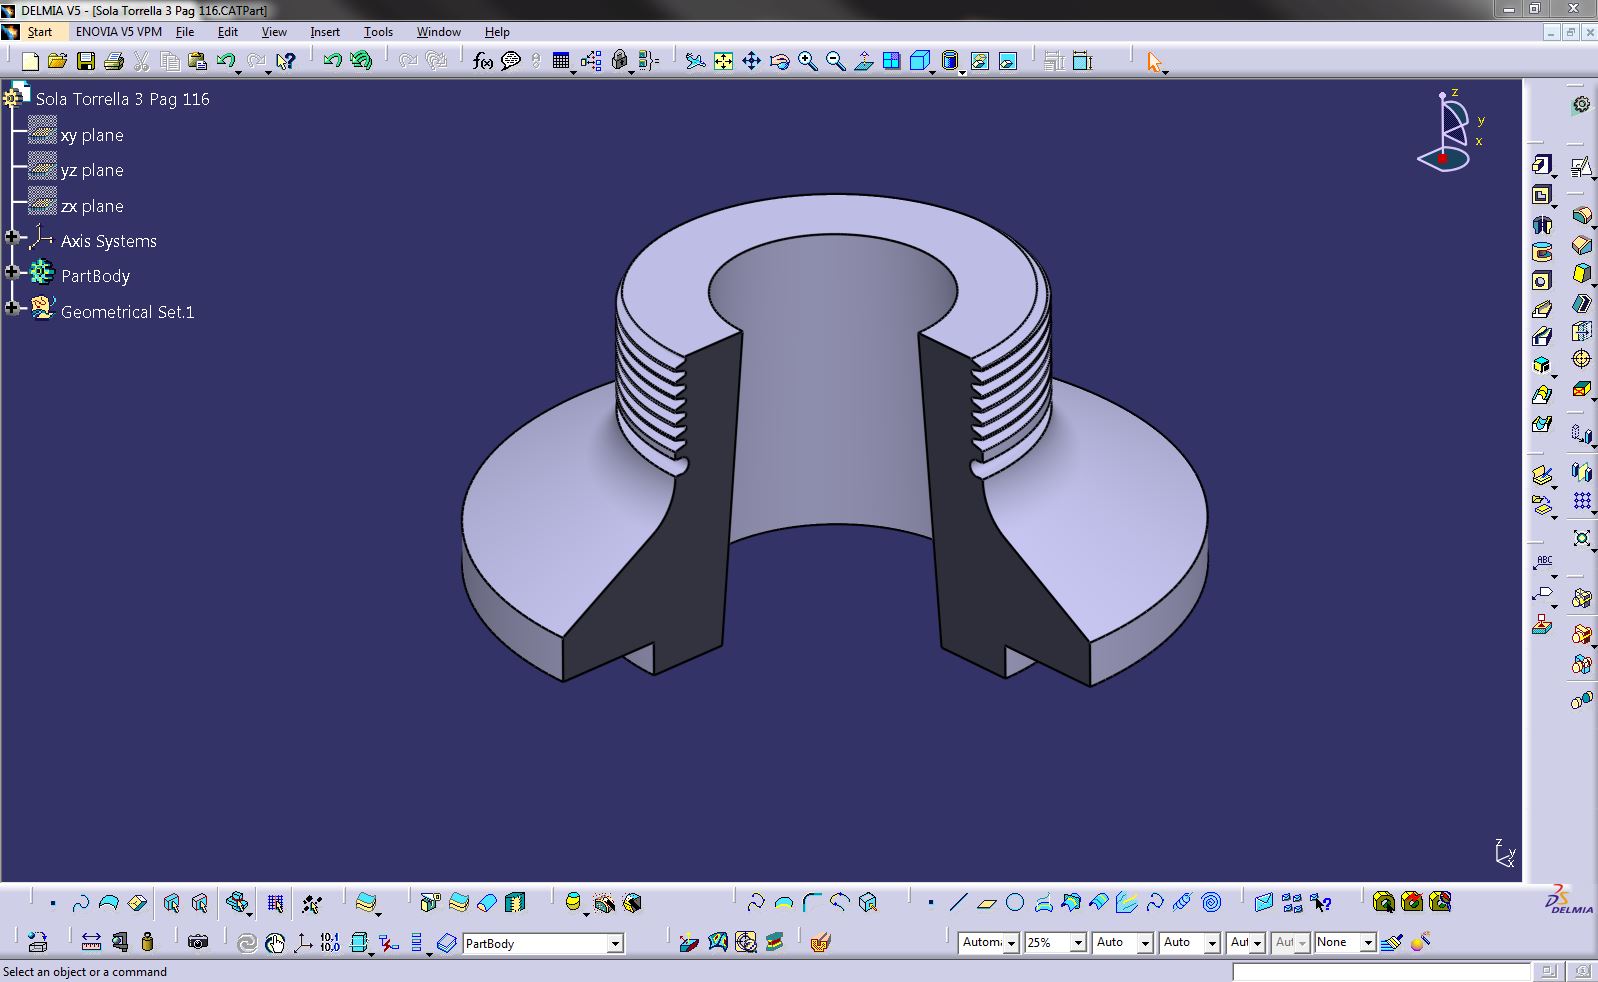Click the Create Multi-View icon

click(891, 61)
